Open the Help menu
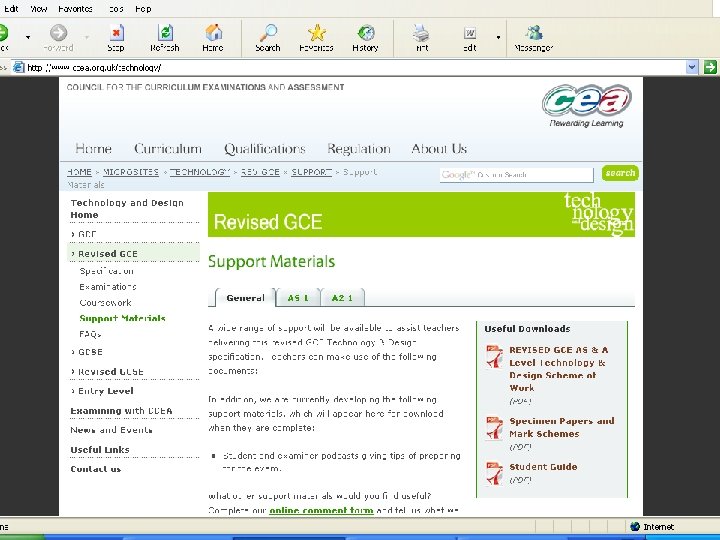 pos(143,9)
